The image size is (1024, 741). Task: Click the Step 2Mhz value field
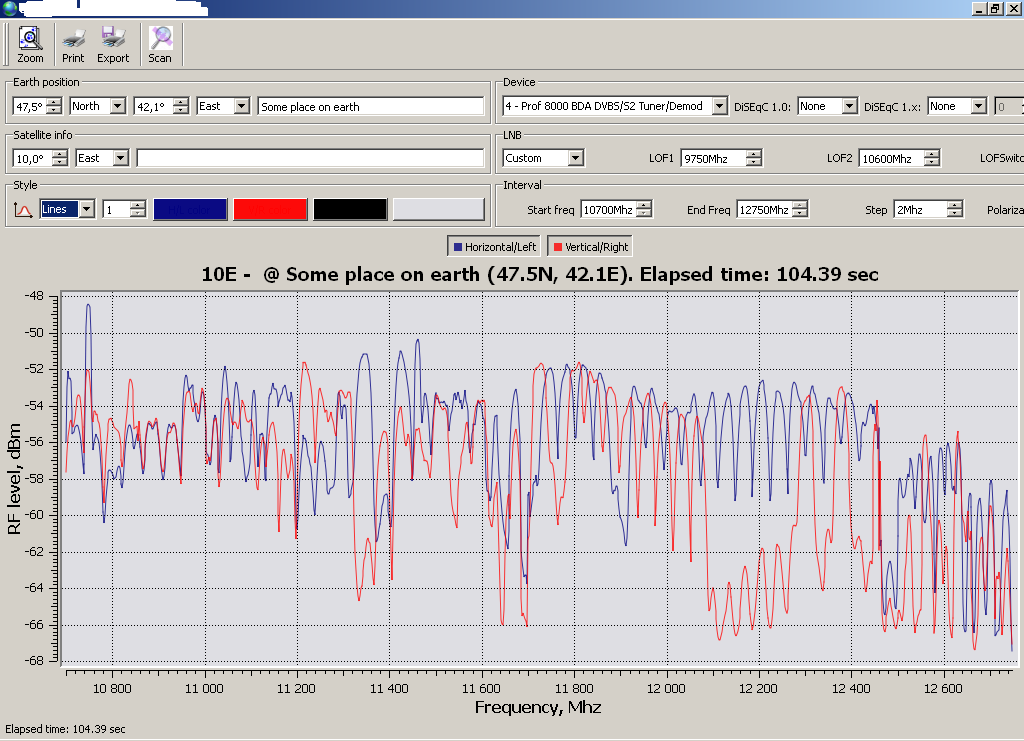pyautogui.click(x=921, y=210)
